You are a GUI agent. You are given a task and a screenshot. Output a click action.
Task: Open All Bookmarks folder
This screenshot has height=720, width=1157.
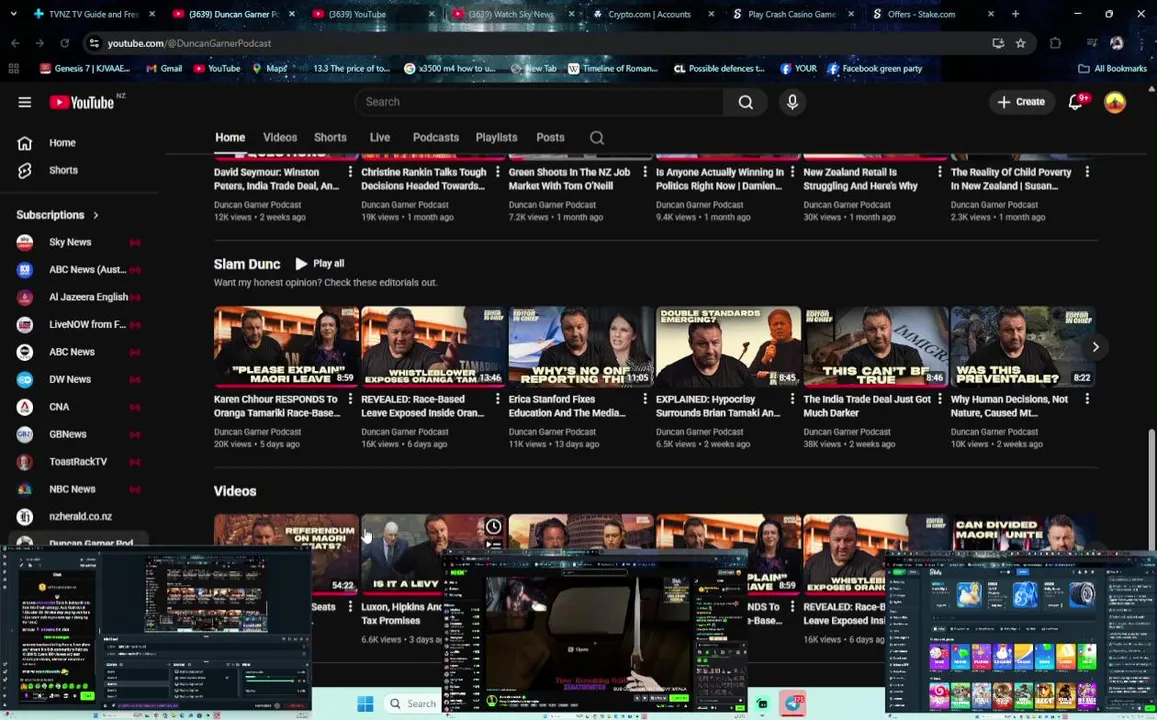(x=1112, y=69)
